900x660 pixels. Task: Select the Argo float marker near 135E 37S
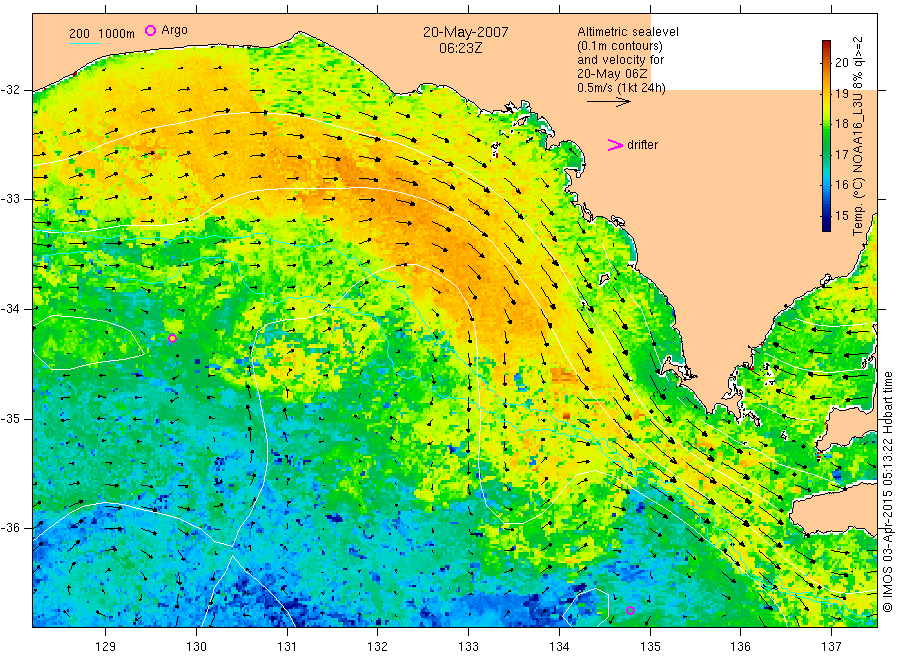click(x=630, y=610)
